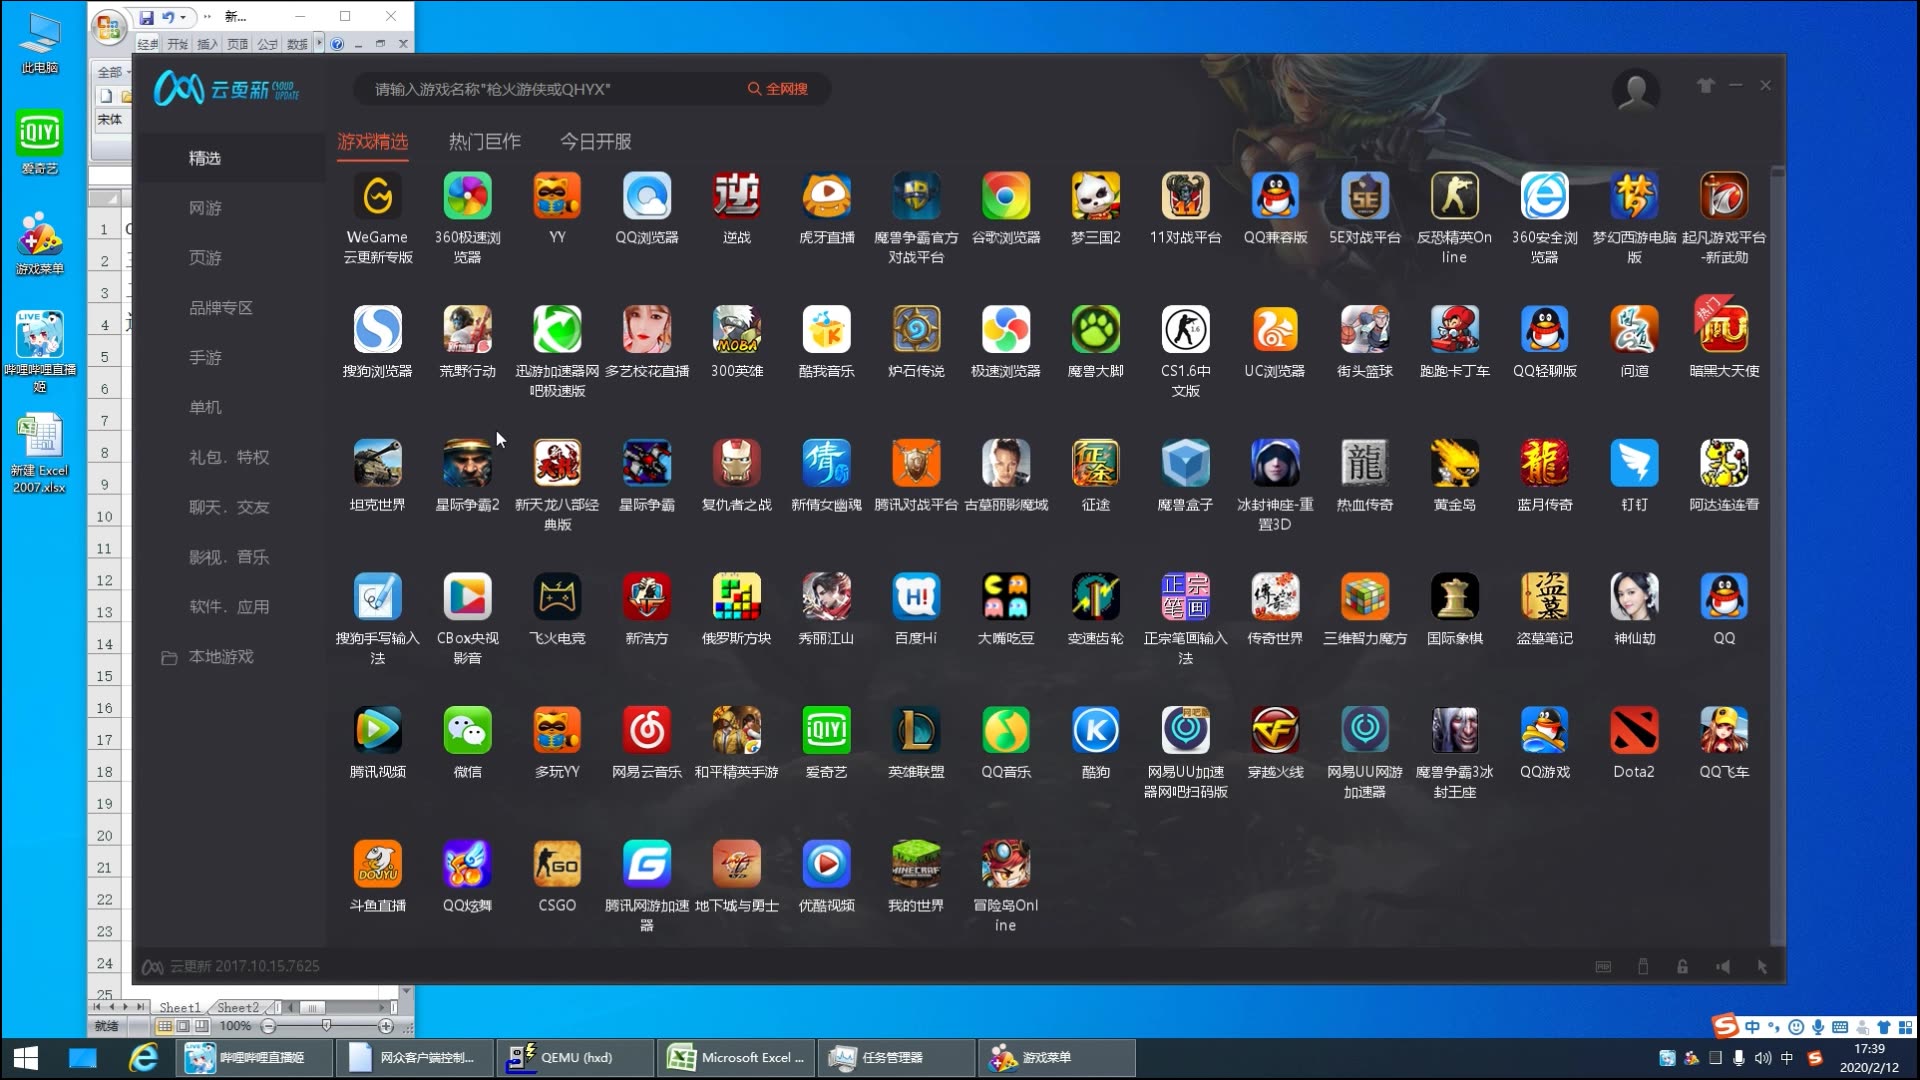This screenshot has width=1920, height=1080.
Task: Open 礼包、特权 sidebar category
Action: [230, 457]
